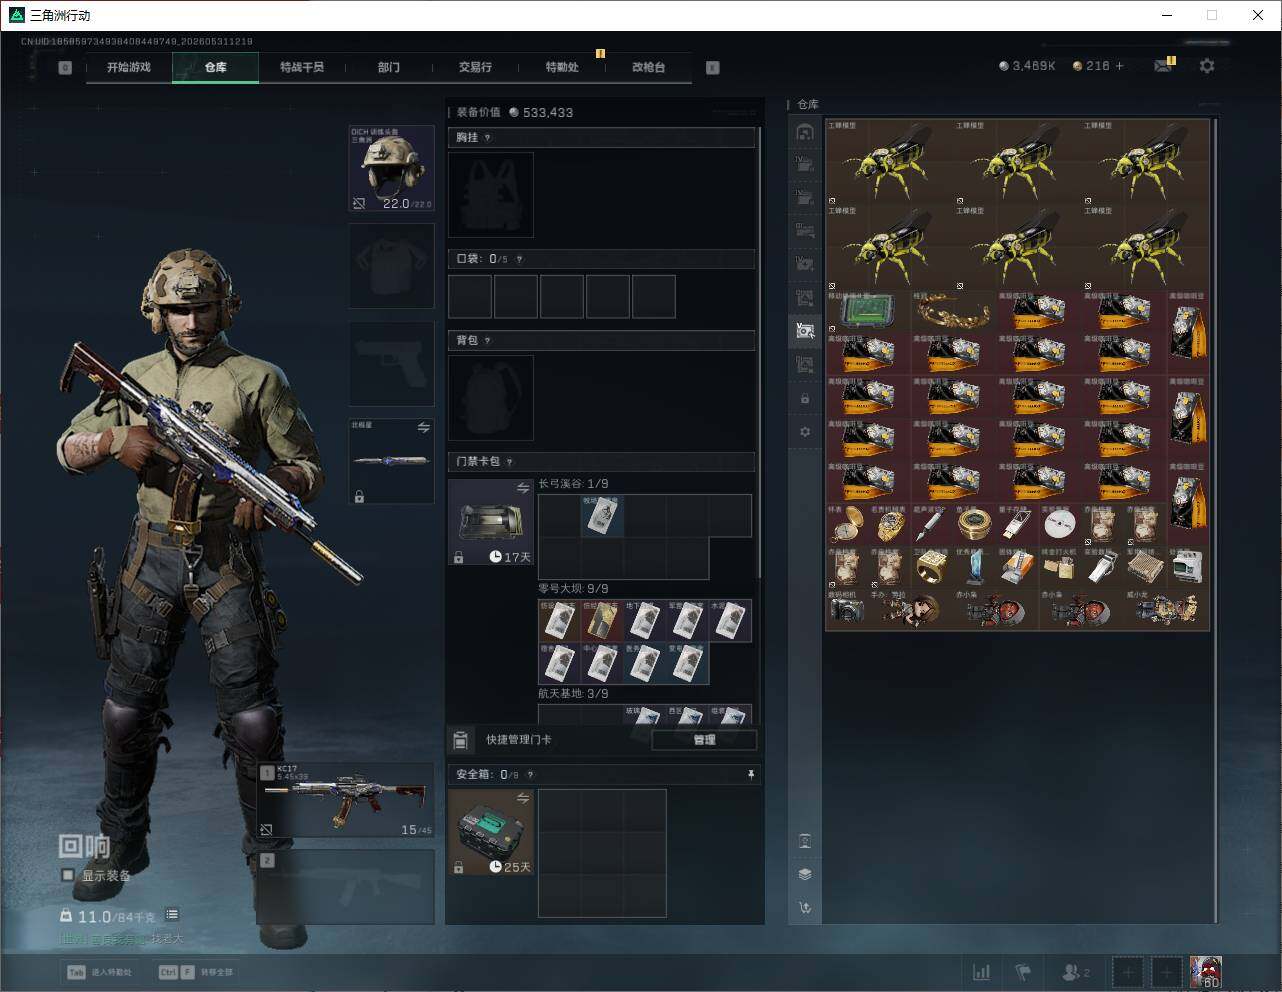Select the melee knife slot

(391, 461)
